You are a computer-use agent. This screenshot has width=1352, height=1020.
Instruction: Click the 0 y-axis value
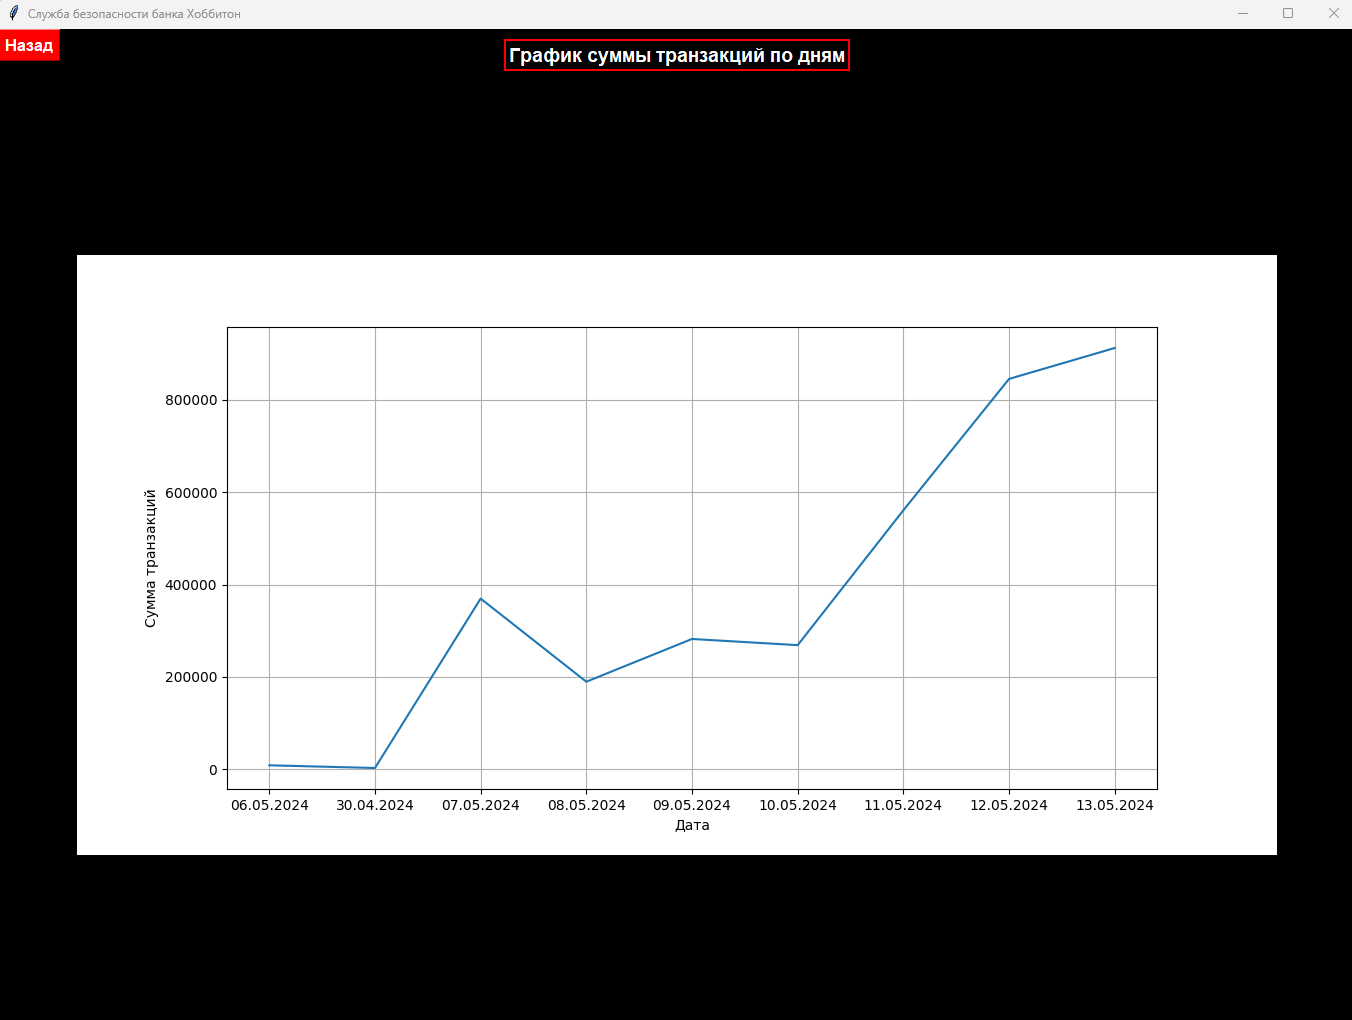click(x=213, y=770)
